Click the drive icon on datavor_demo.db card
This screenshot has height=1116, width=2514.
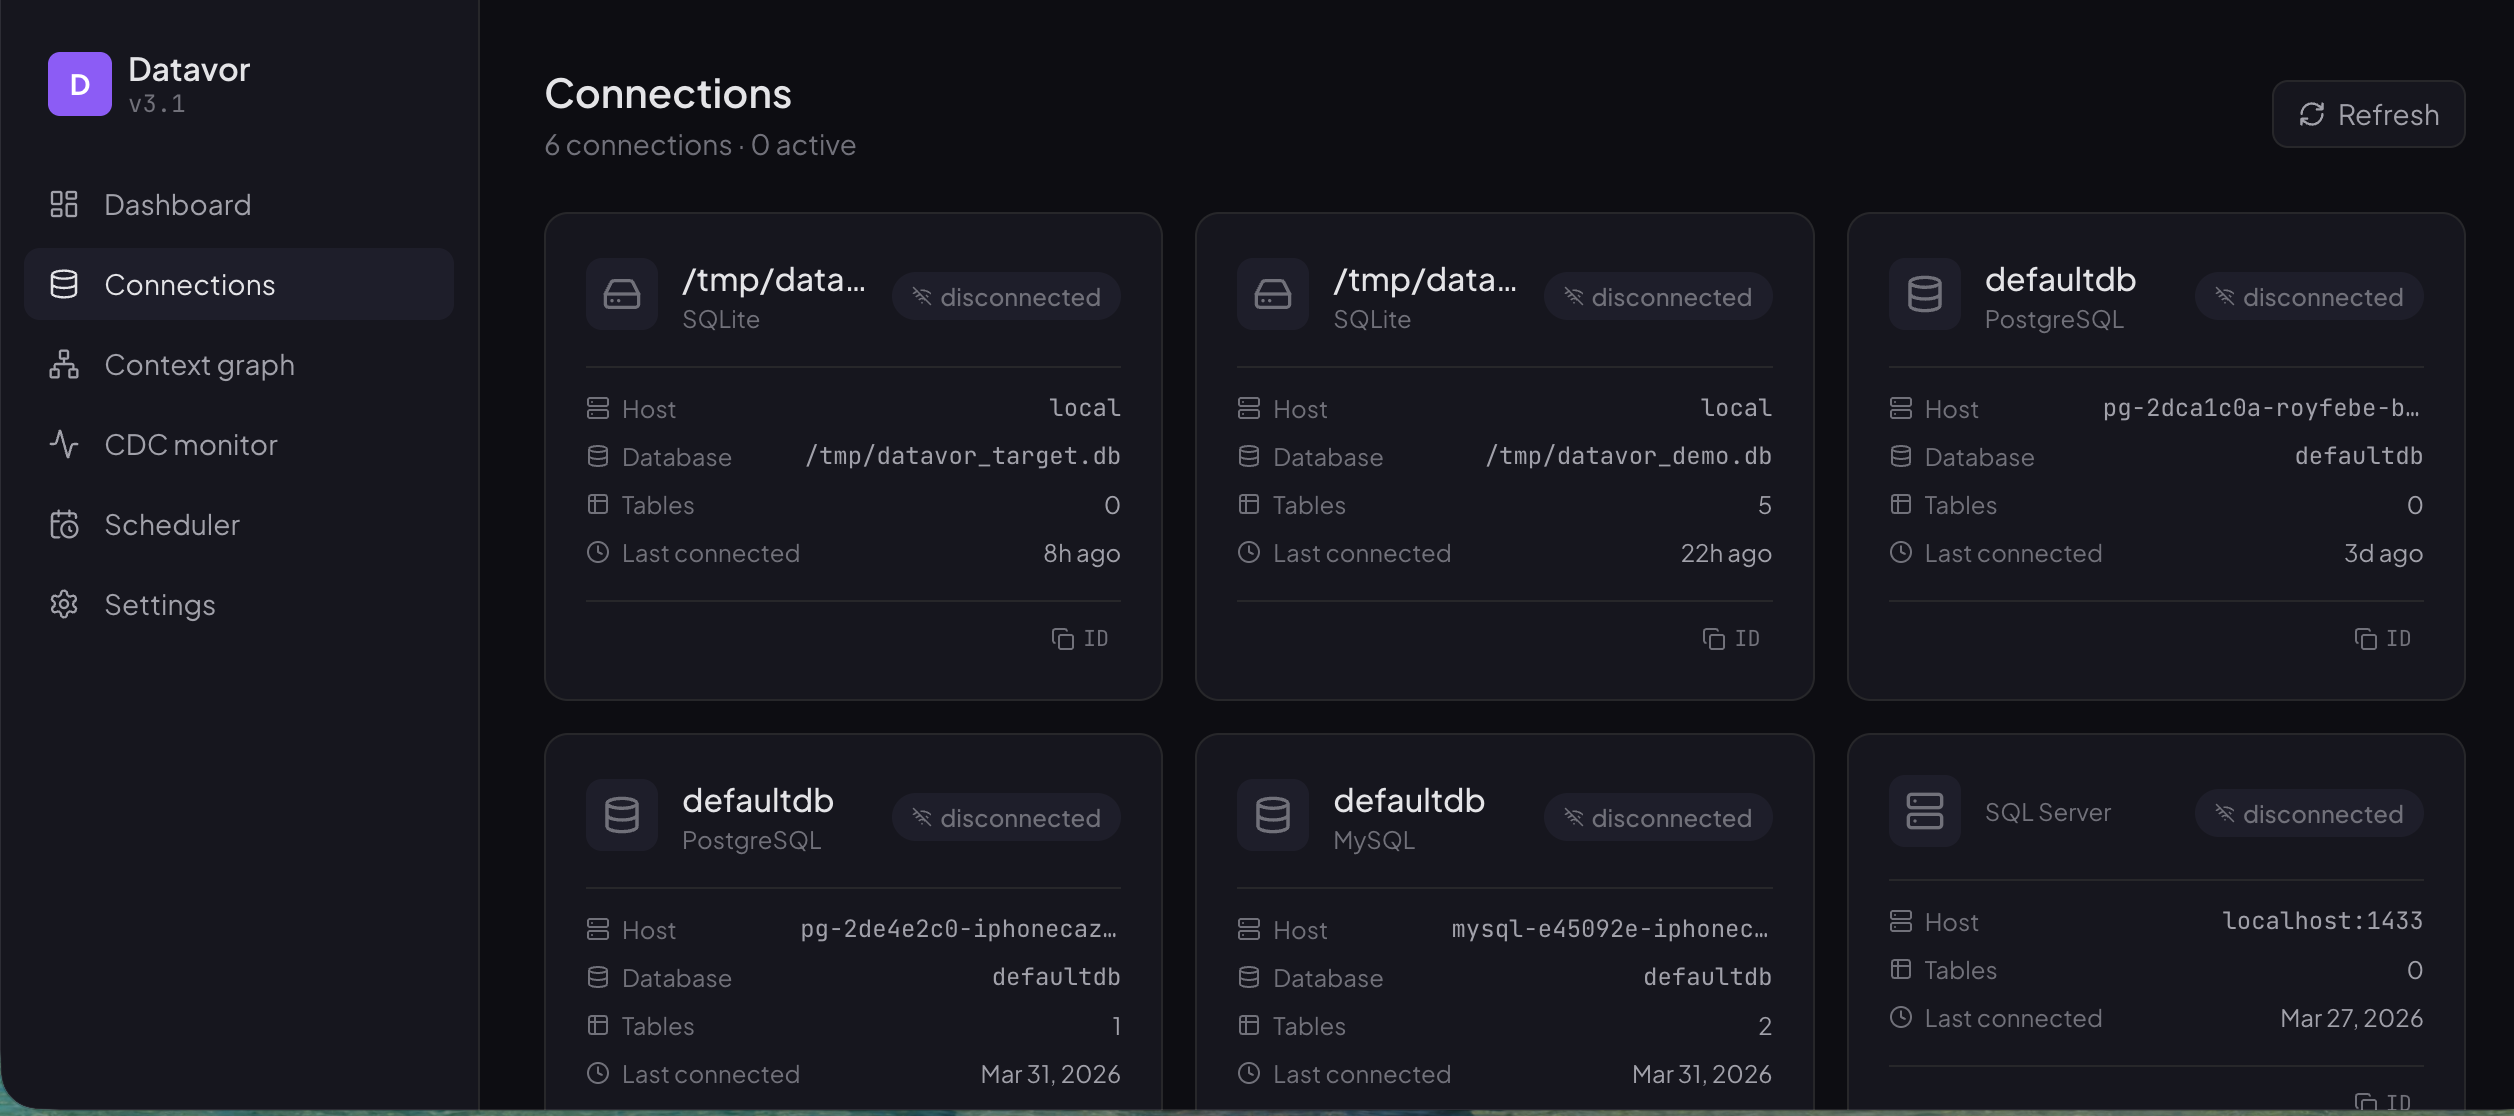coord(1273,294)
